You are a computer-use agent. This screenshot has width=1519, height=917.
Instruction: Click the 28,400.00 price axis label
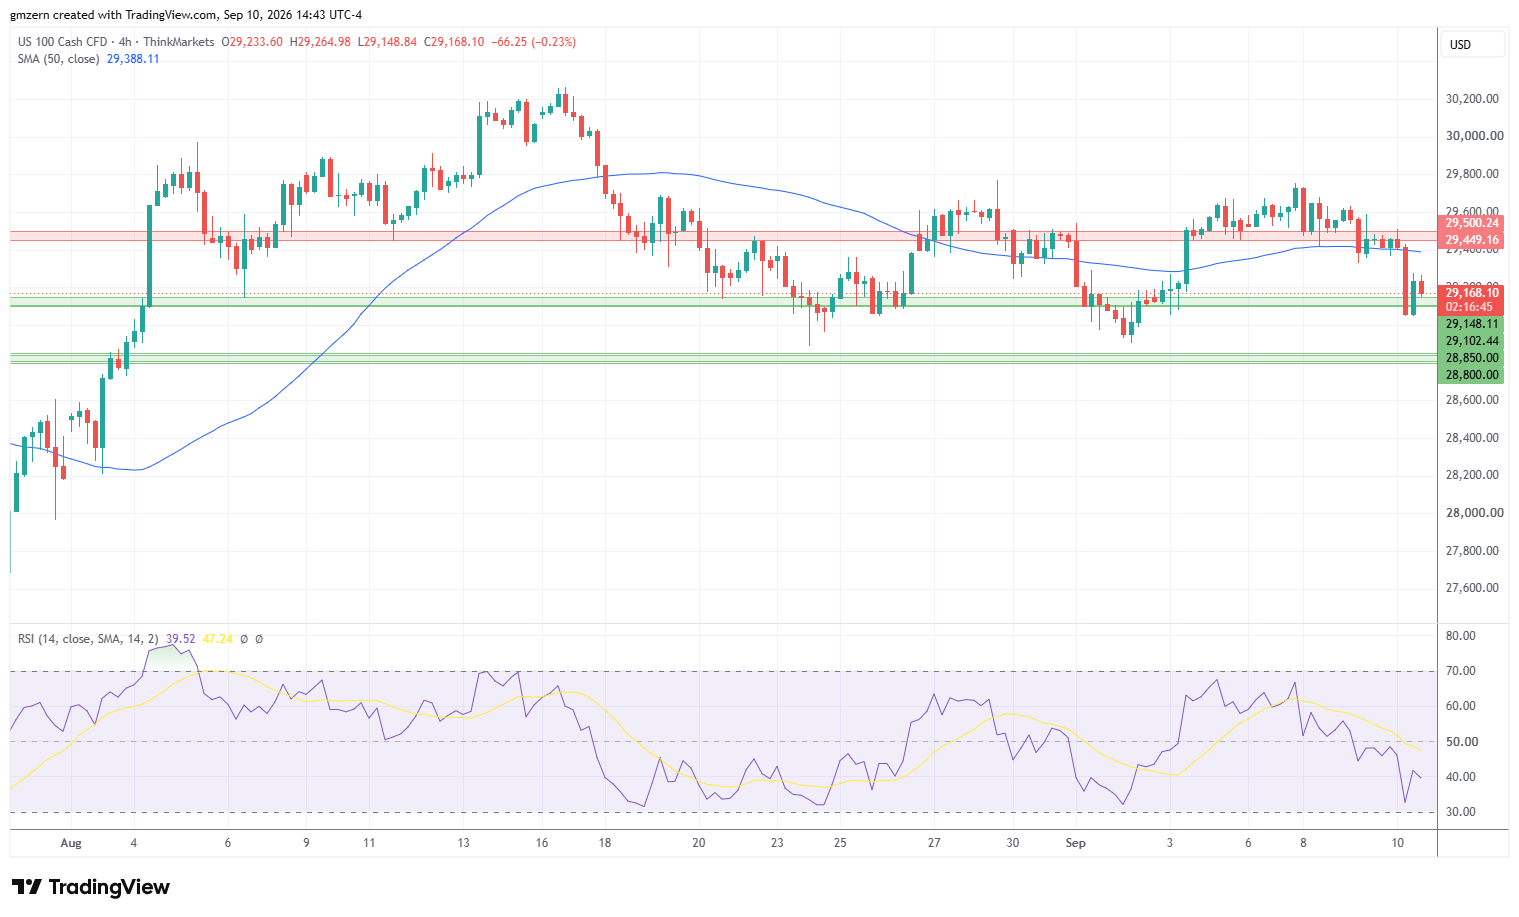coord(1472,438)
